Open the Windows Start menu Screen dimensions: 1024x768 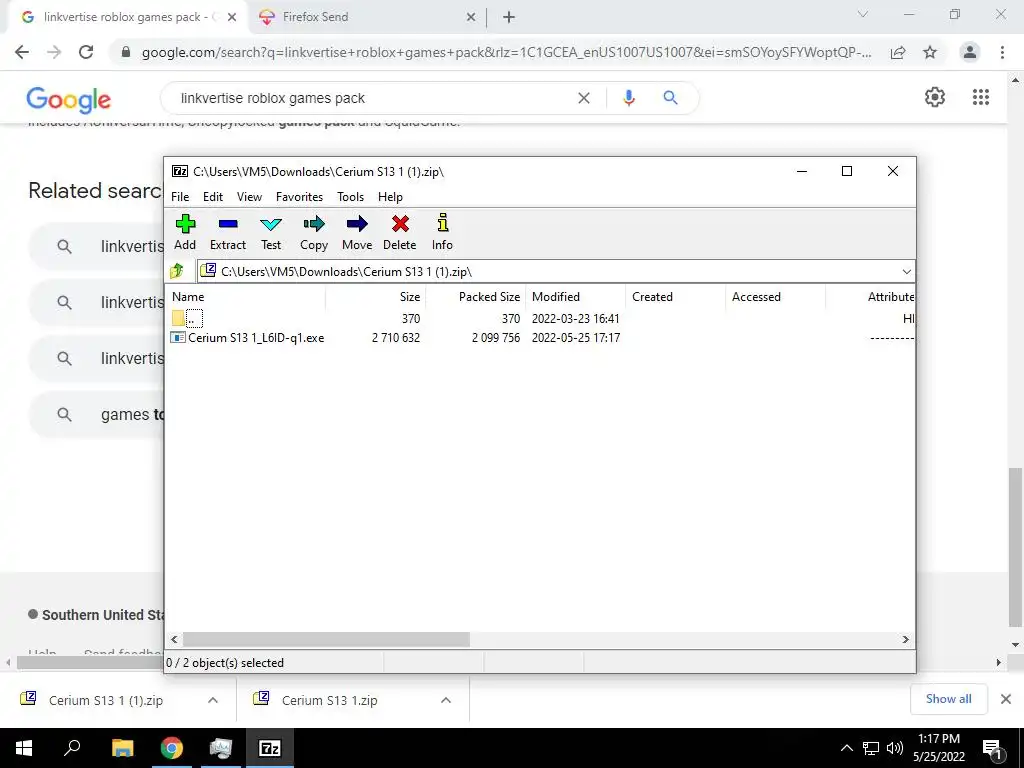click(x=24, y=748)
